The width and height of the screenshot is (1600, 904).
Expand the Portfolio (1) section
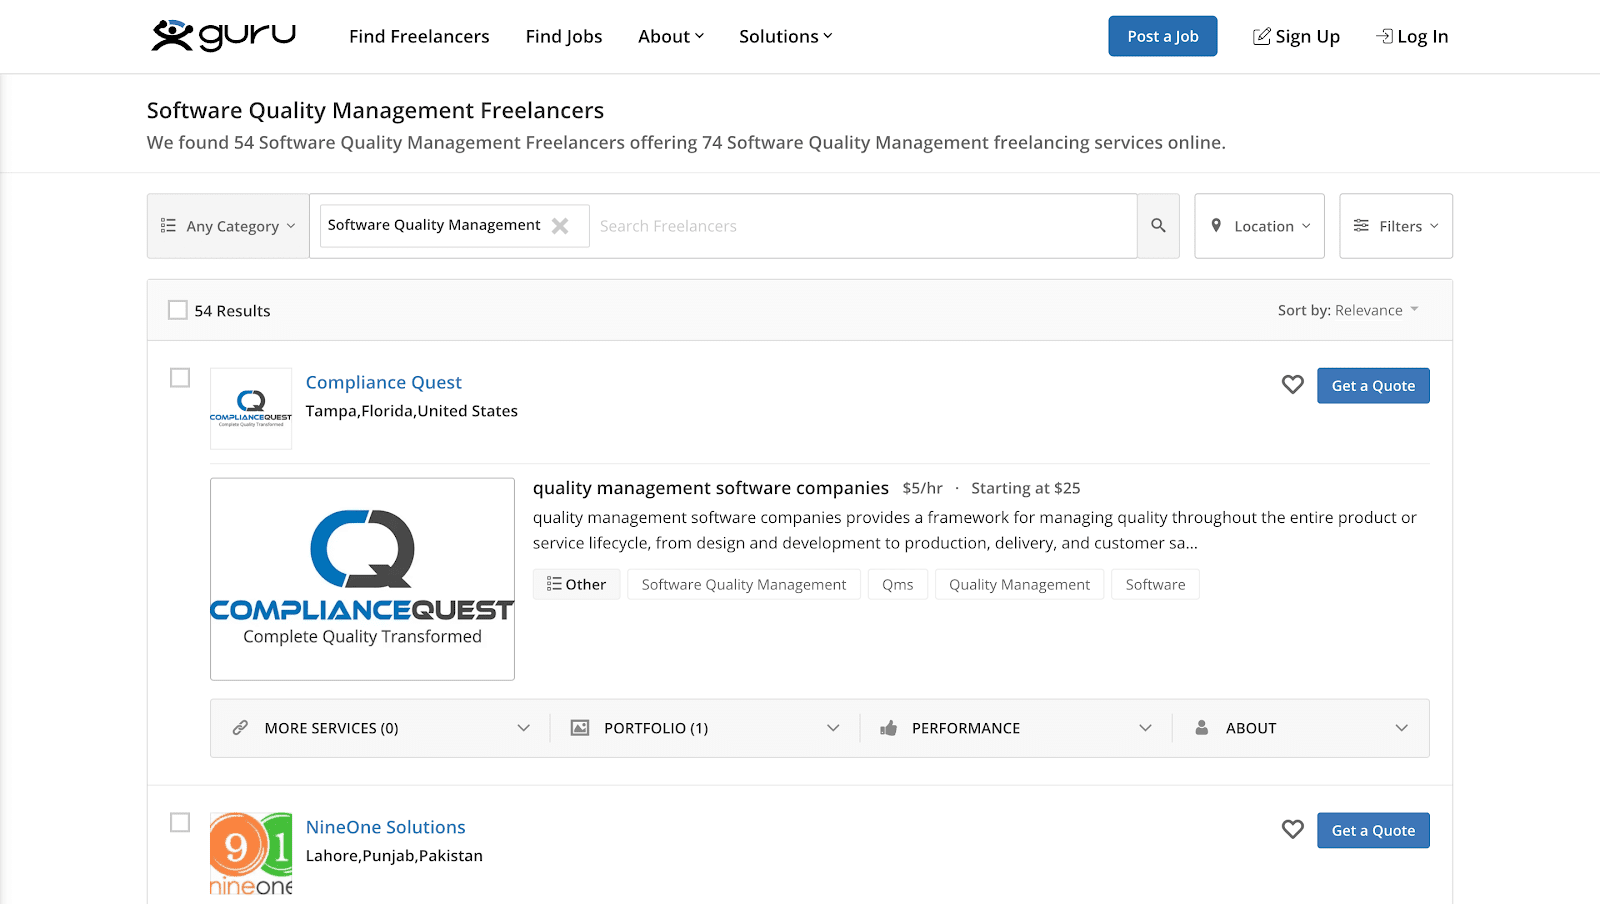coord(704,728)
